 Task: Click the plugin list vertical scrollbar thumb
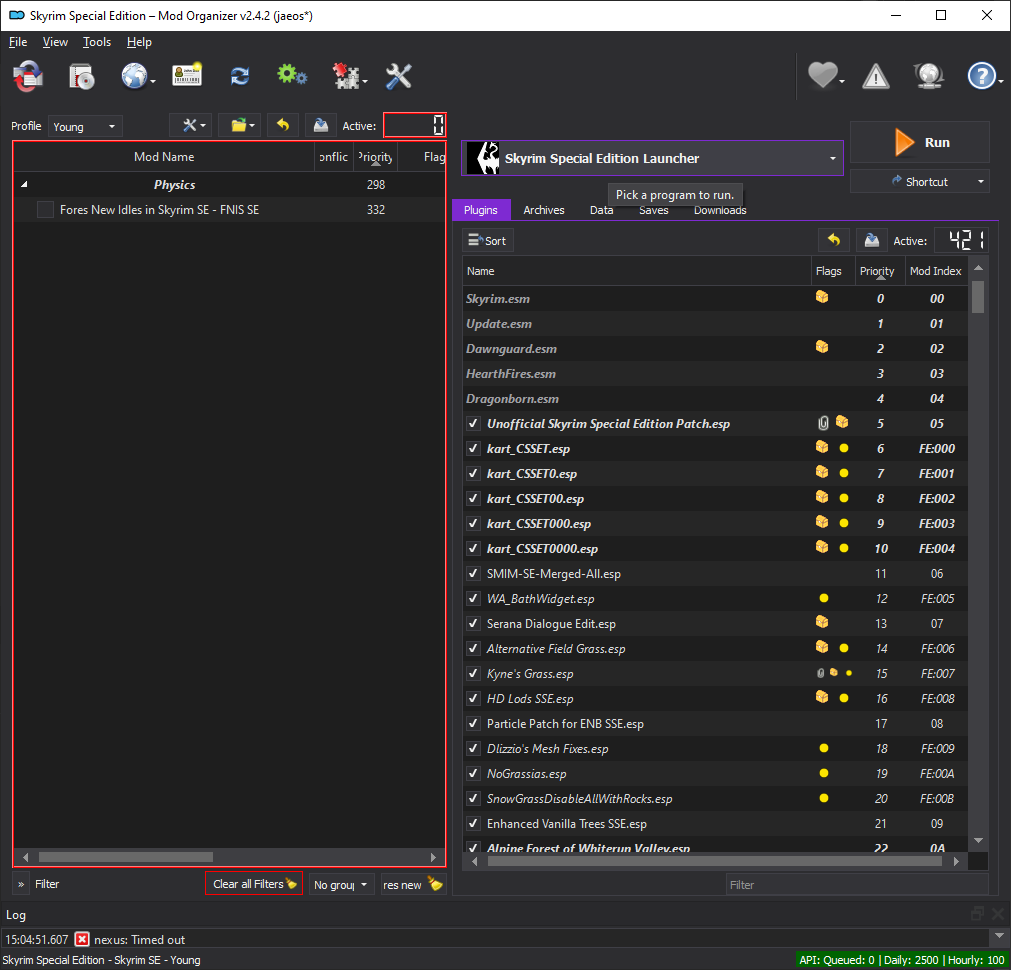click(x=978, y=296)
